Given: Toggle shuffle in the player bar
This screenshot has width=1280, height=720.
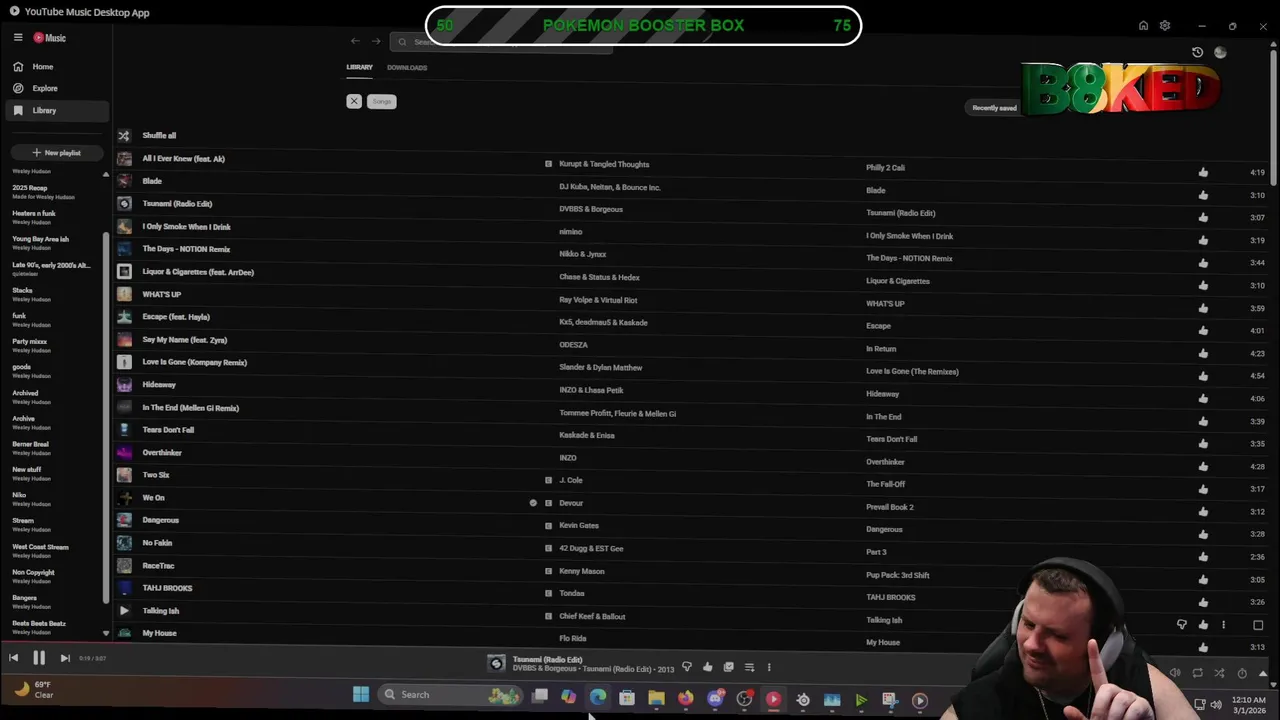Looking at the screenshot, I should 1219,673.
